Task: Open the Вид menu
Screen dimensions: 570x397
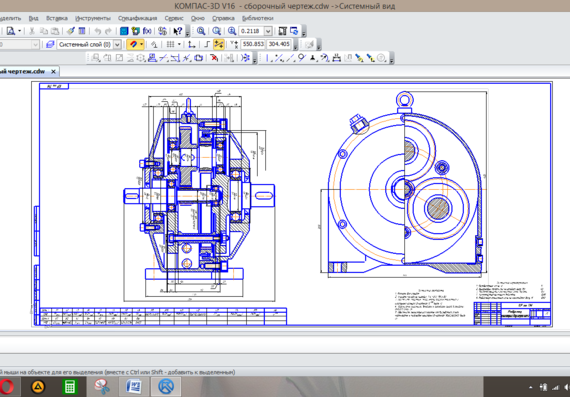Action: coord(33,18)
